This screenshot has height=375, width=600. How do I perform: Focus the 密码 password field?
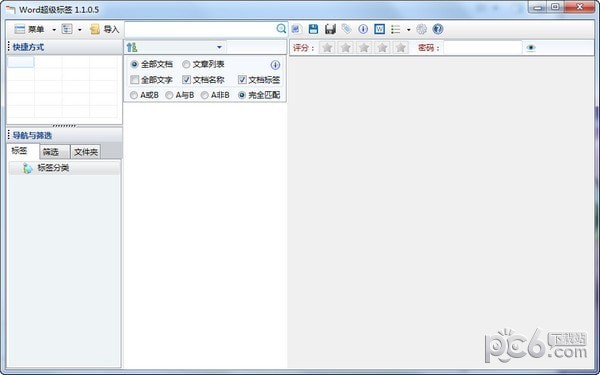pyautogui.click(x=483, y=48)
